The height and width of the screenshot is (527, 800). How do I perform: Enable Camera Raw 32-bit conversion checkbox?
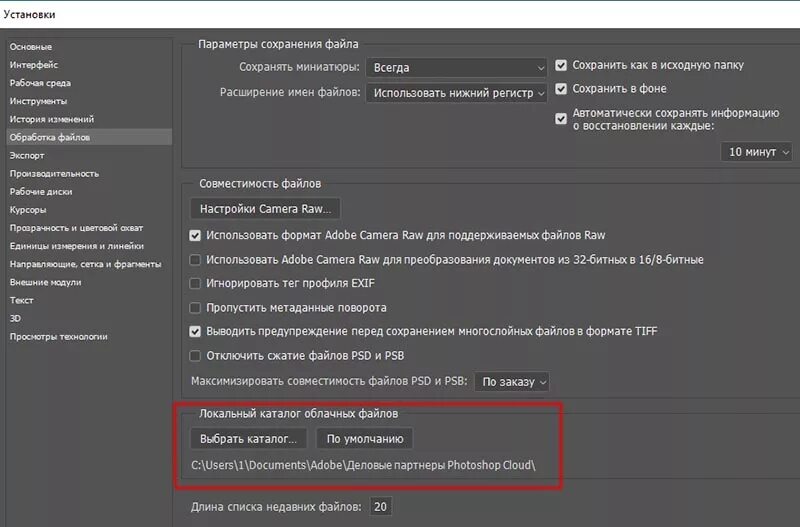(195, 260)
